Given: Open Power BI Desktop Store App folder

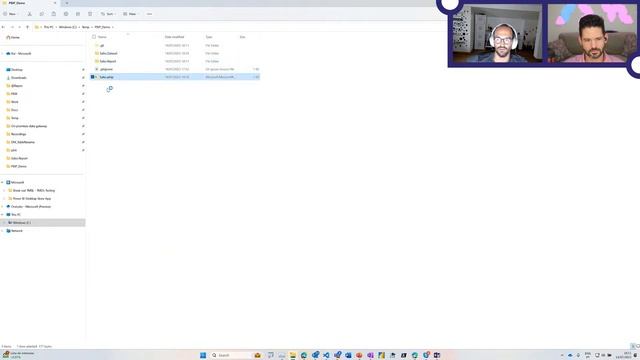Looking at the screenshot, I should (x=31, y=198).
